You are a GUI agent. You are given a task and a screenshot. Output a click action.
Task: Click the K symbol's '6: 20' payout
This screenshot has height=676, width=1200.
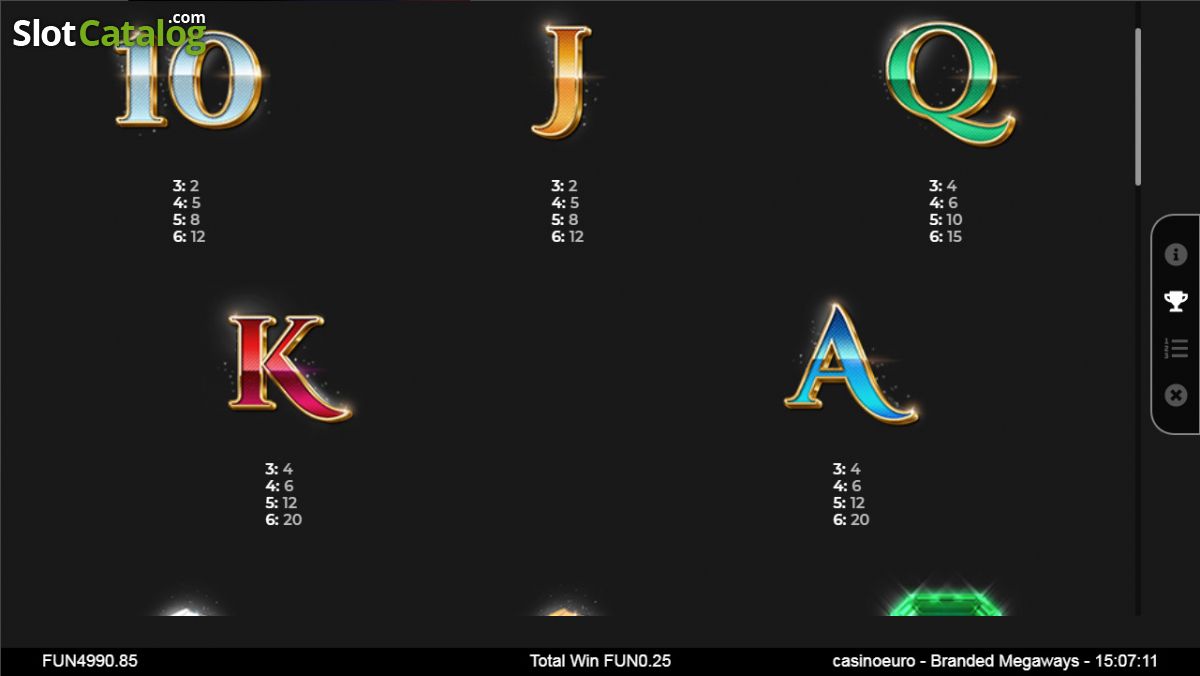[284, 520]
